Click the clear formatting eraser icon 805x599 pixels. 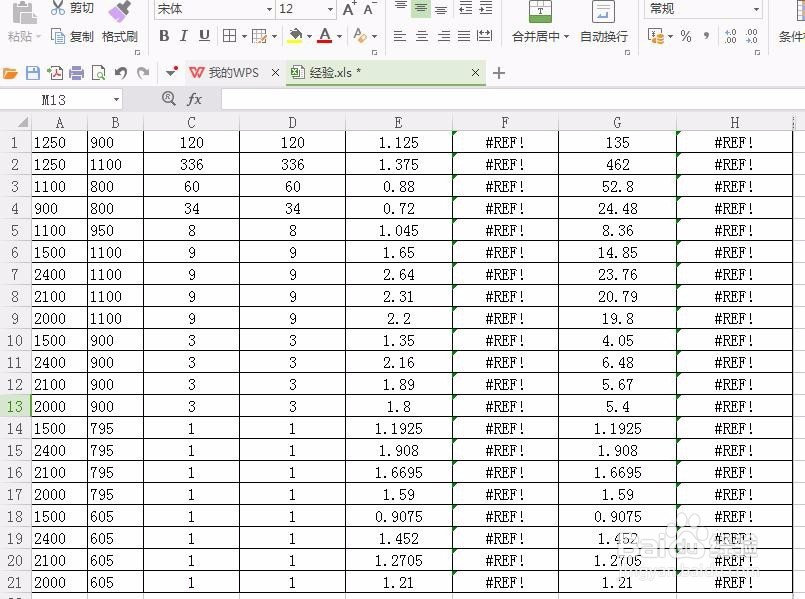(x=360, y=36)
